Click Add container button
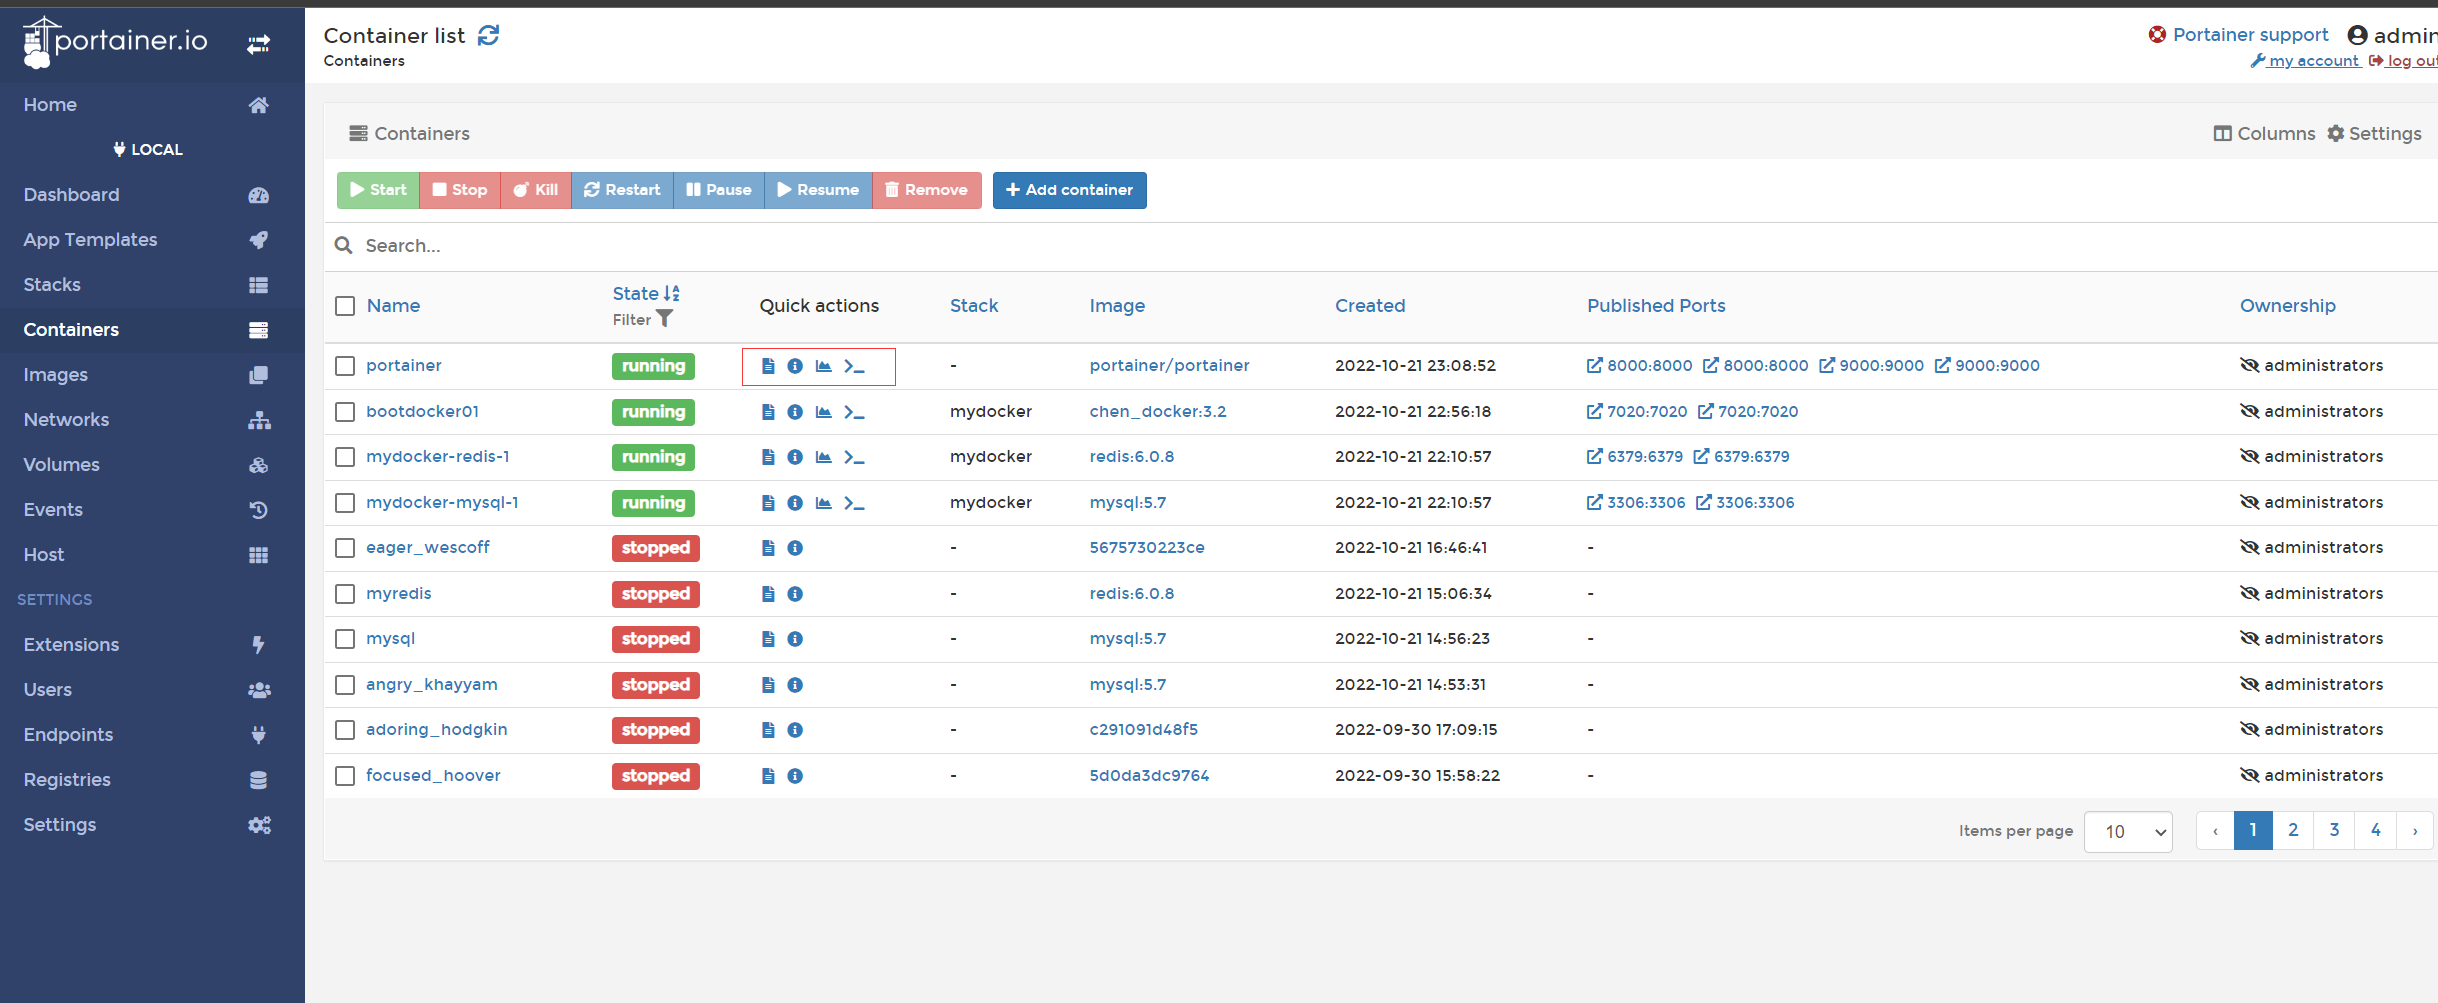Viewport: 2438px width, 1003px height. click(1069, 190)
